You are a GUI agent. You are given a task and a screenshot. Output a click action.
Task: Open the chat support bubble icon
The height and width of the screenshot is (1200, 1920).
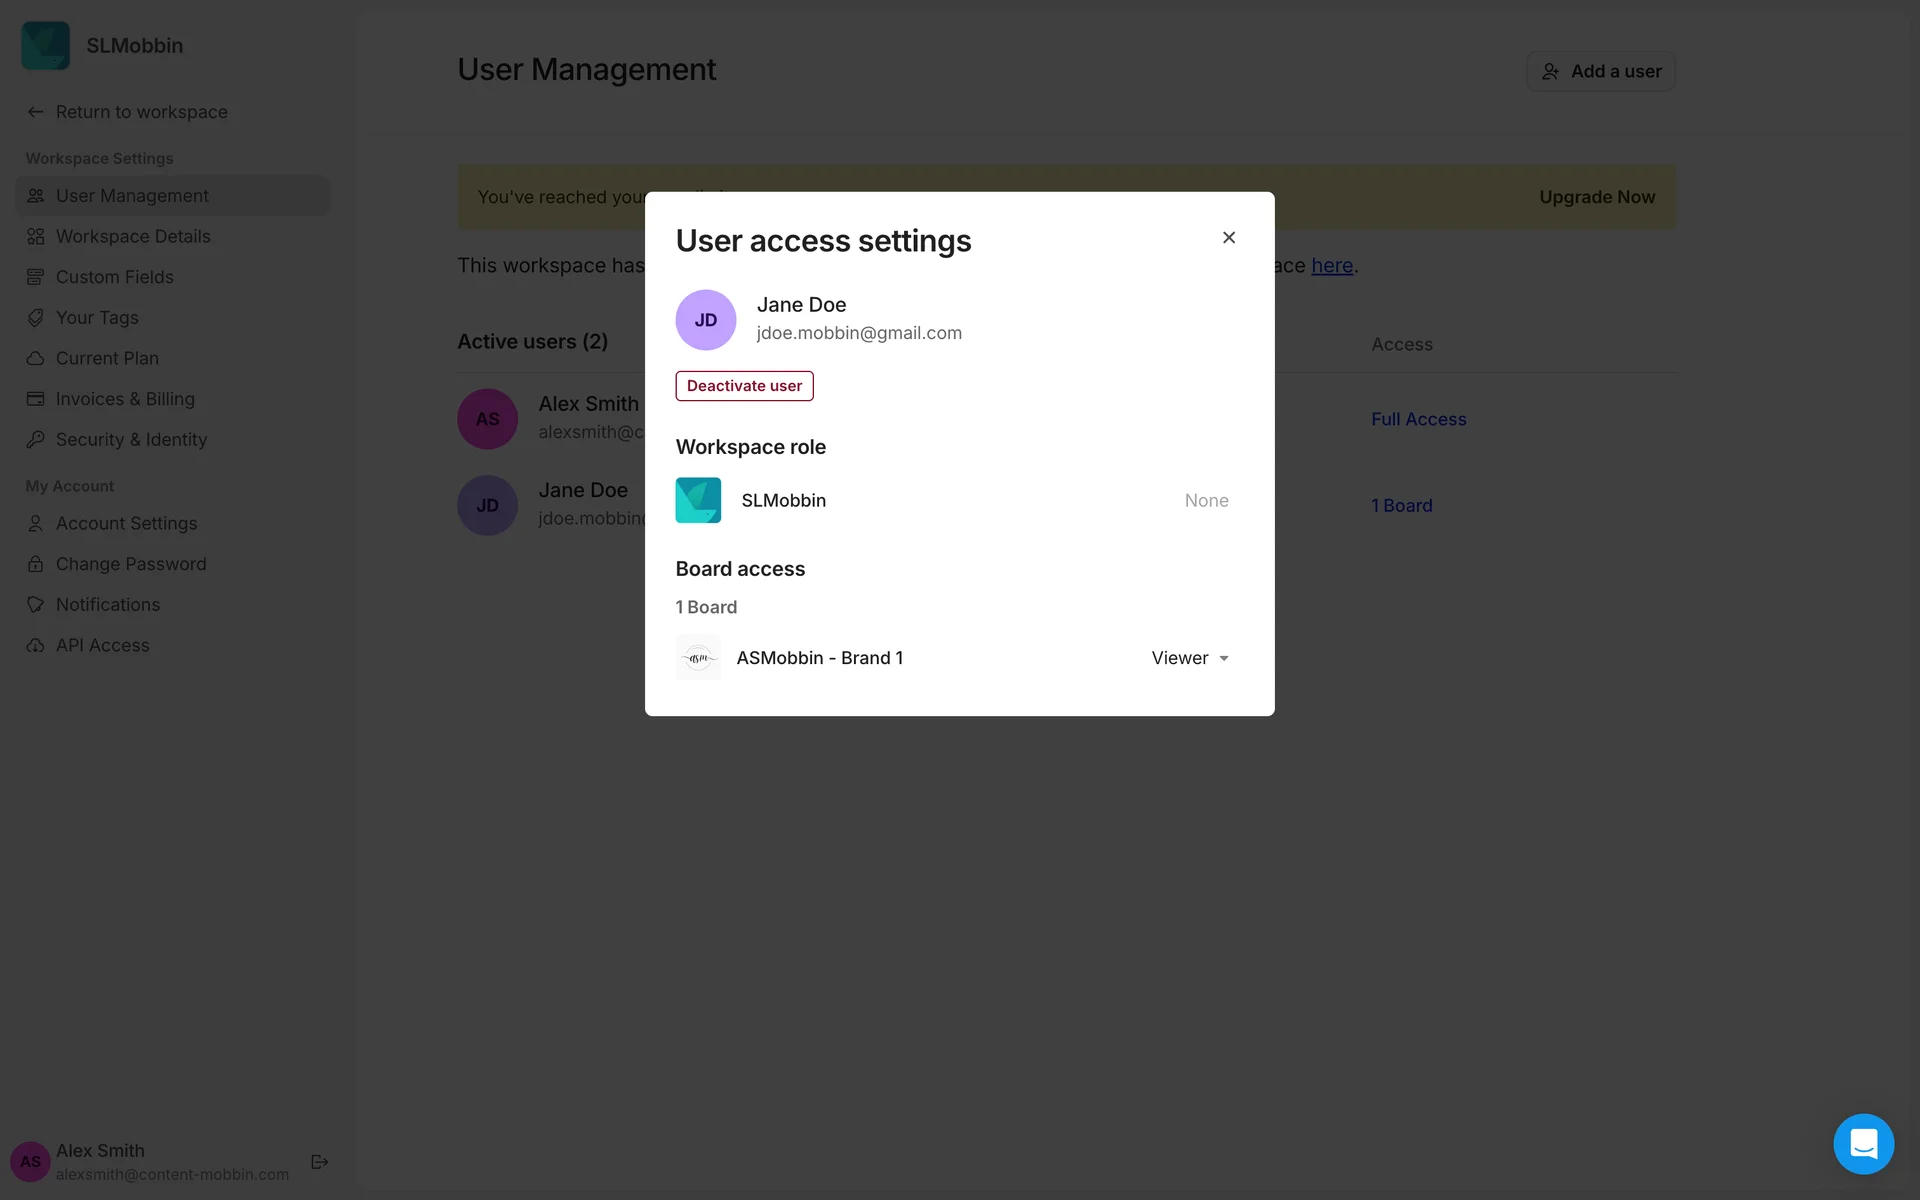[1863, 1143]
